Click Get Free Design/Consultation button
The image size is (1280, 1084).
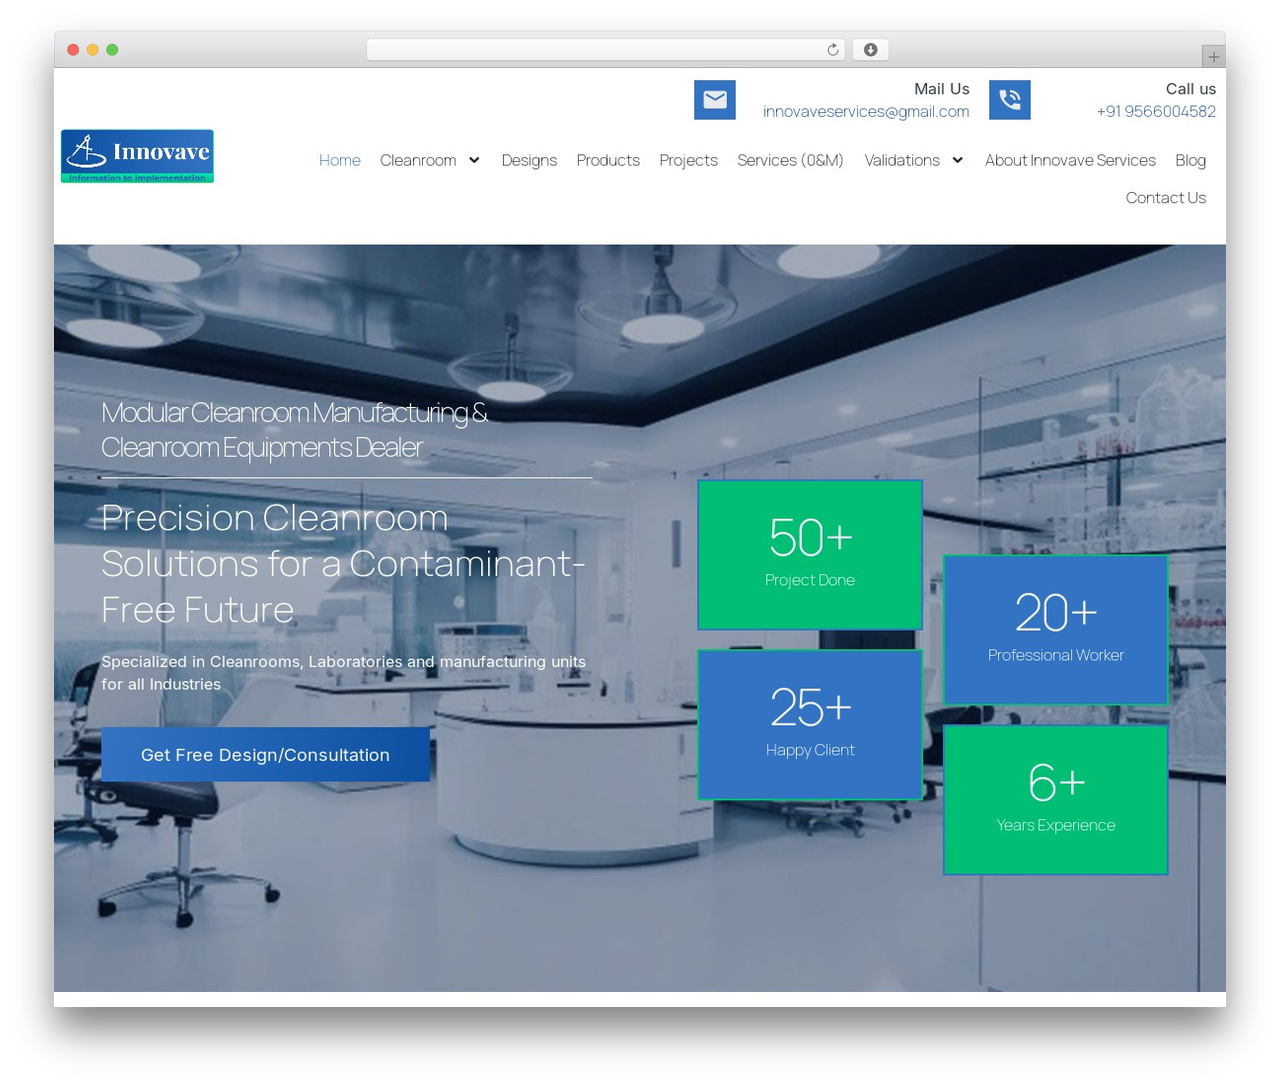pyautogui.click(x=265, y=755)
